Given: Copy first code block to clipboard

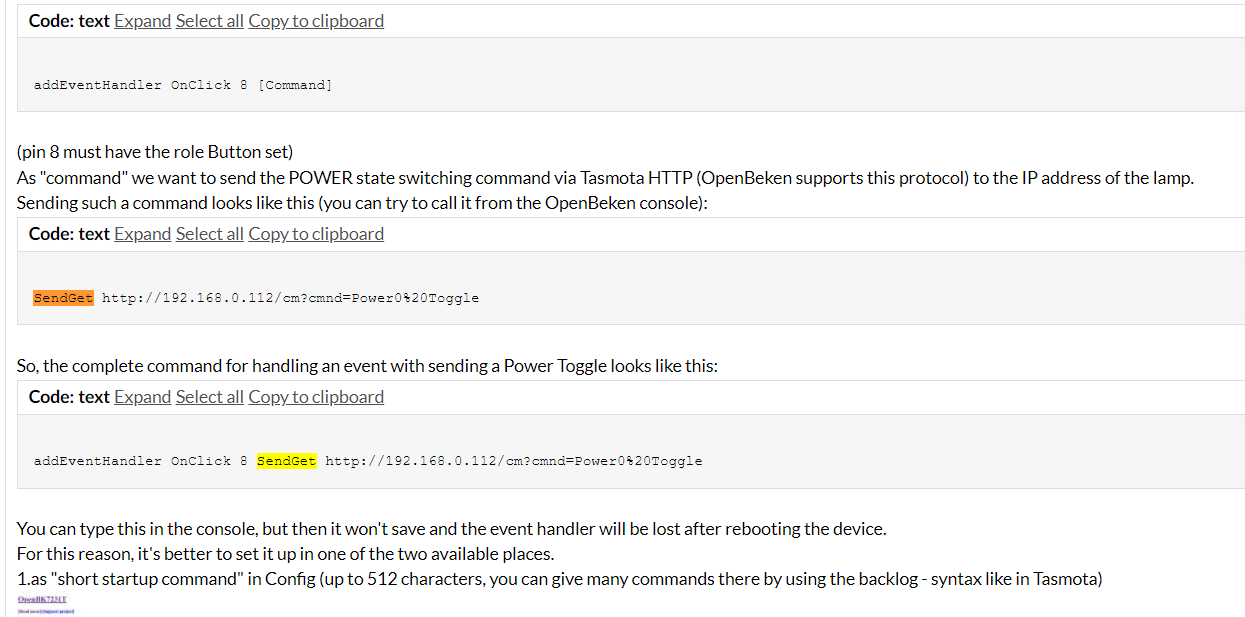Looking at the screenshot, I should pos(316,21).
